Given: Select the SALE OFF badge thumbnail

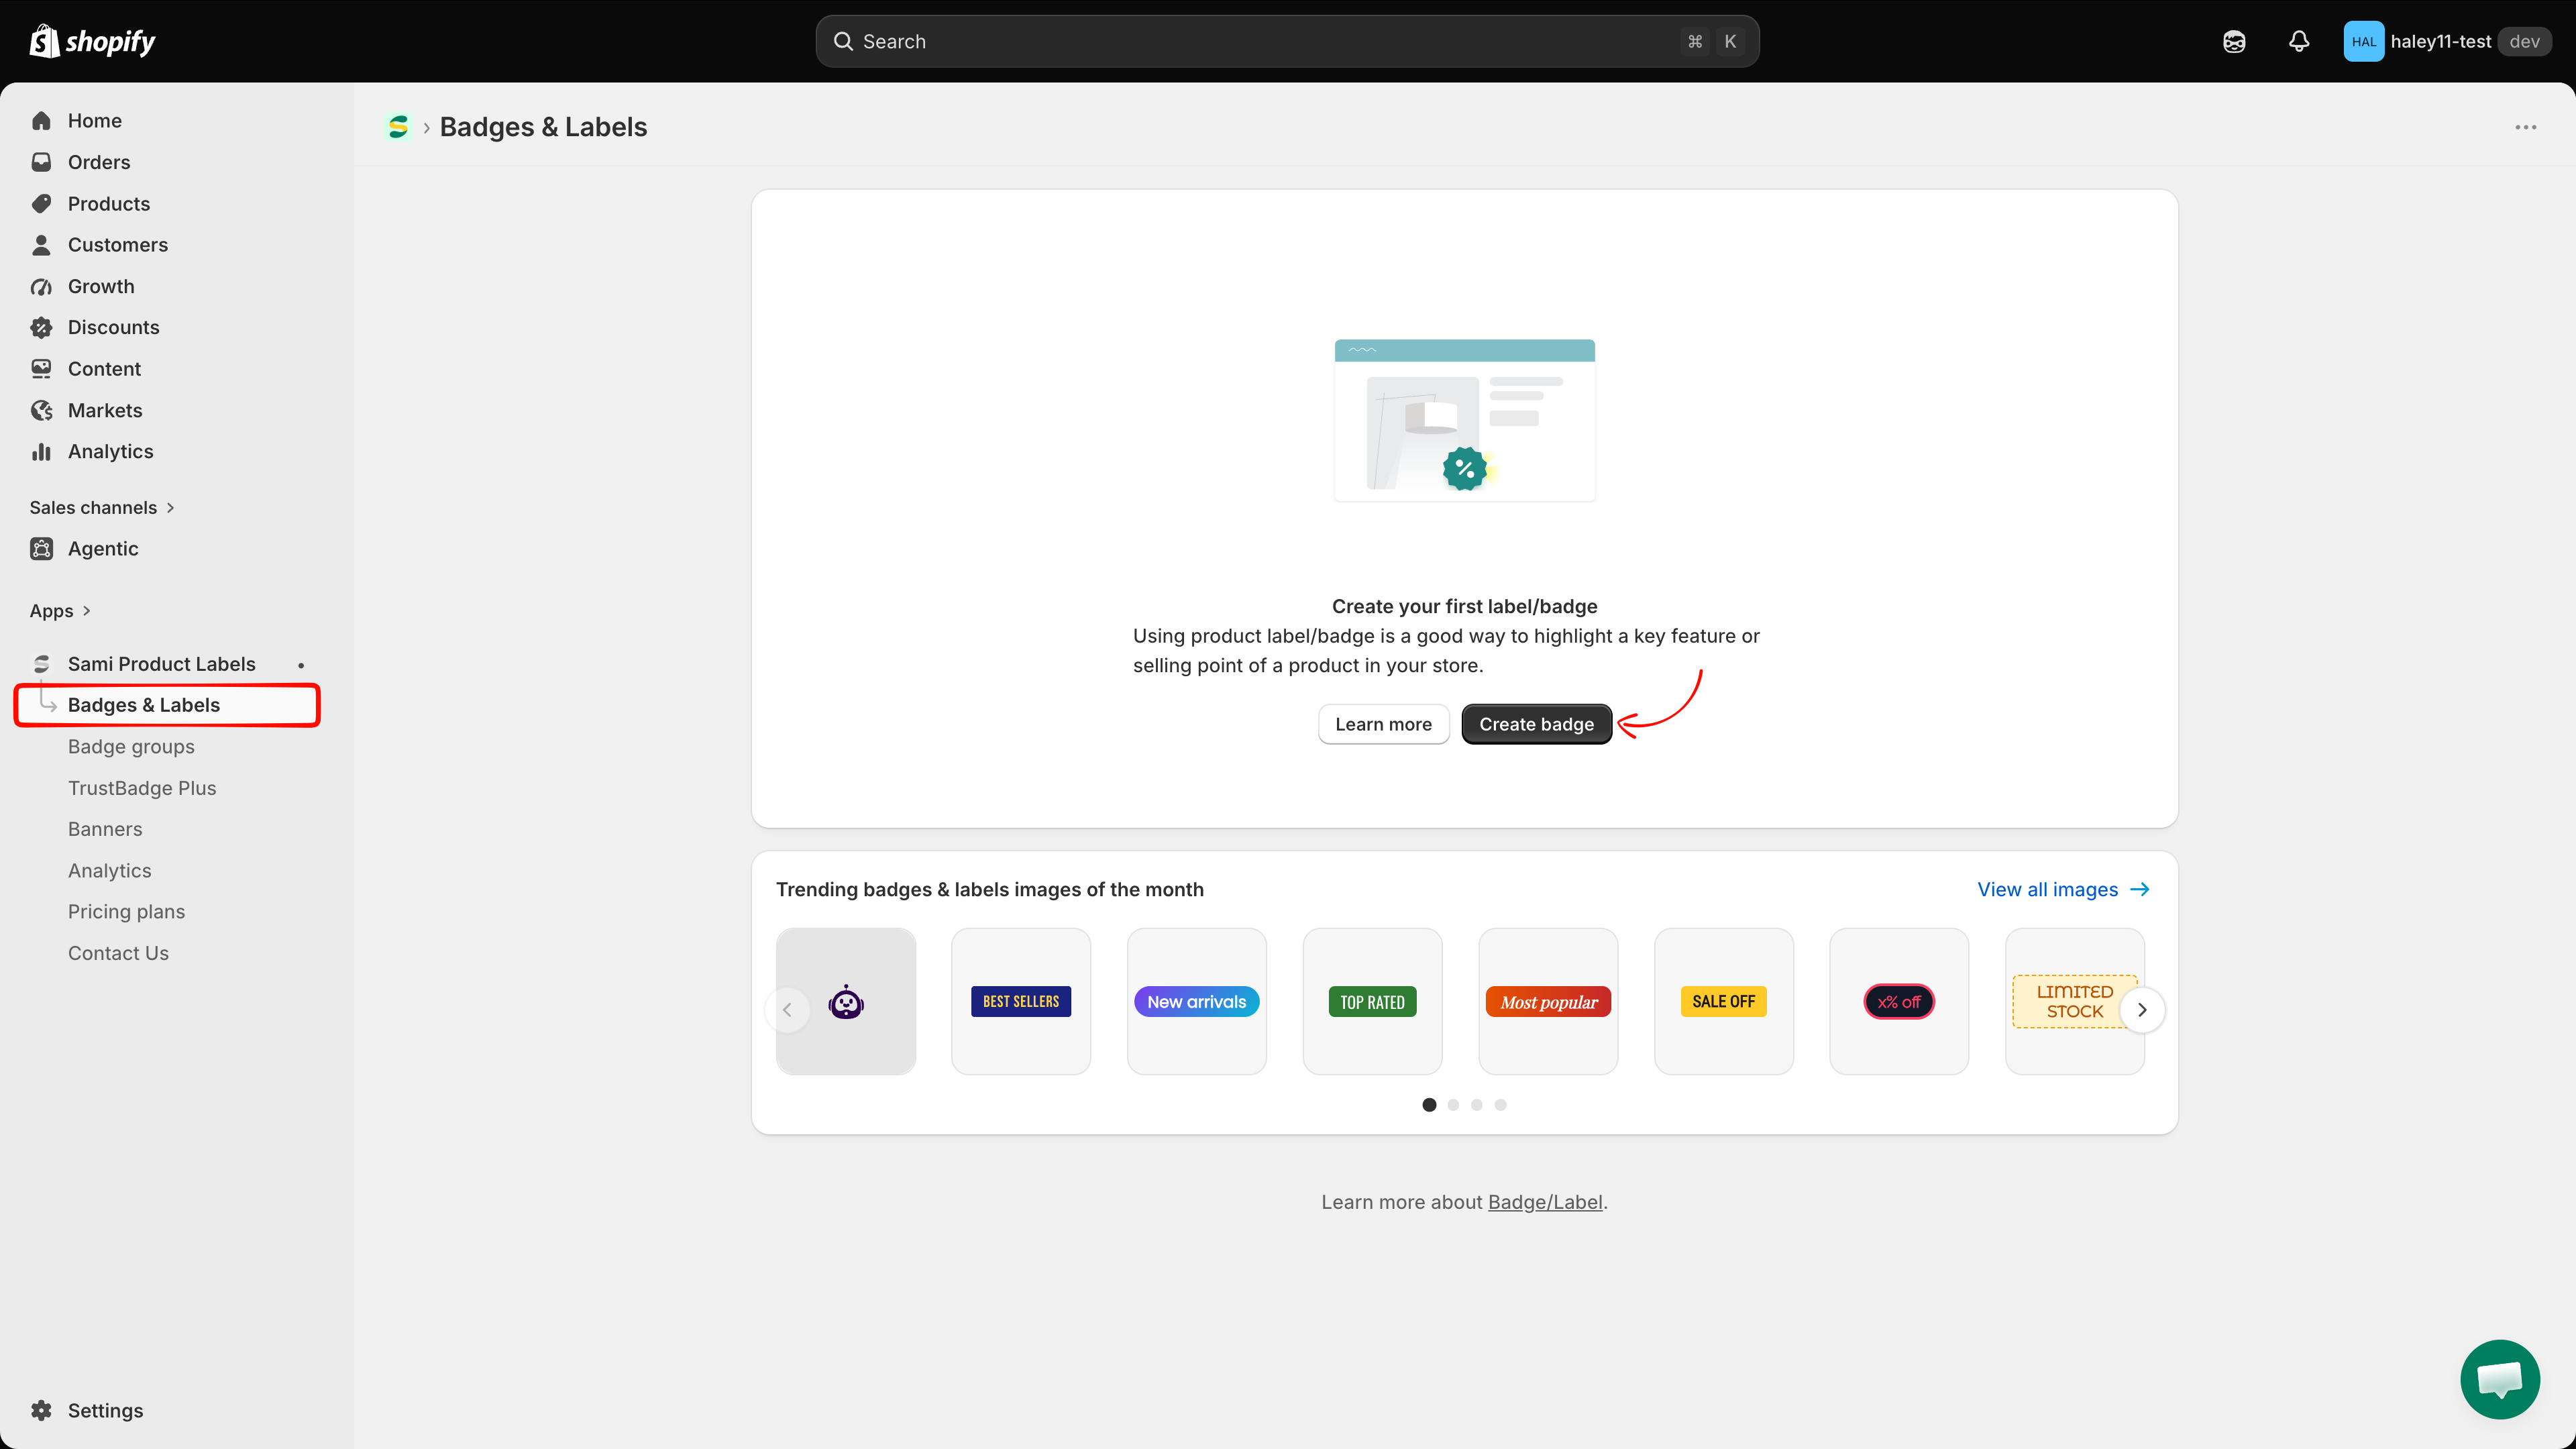Looking at the screenshot, I should tap(1724, 1002).
